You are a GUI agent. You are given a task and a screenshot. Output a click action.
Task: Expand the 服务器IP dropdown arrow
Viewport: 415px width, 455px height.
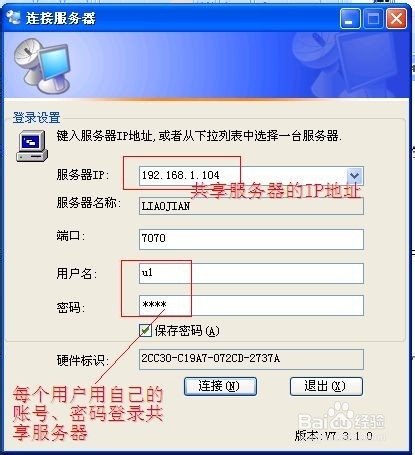(354, 175)
